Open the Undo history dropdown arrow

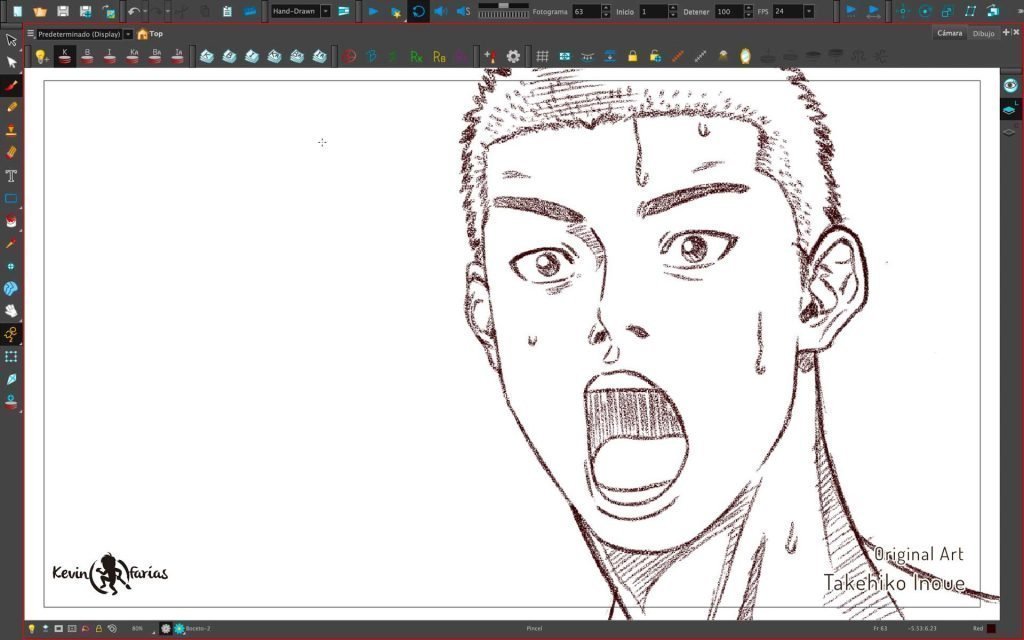(x=144, y=11)
